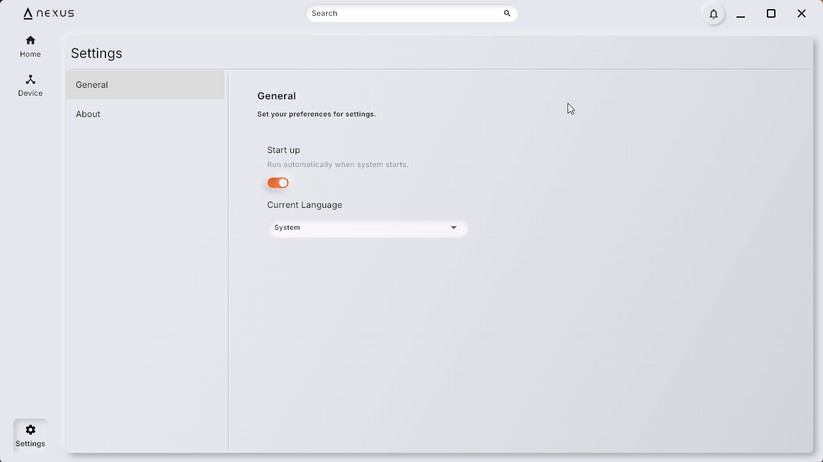Open the notifications bell
Viewport: 823px width, 462px height.
pyautogui.click(x=713, y=14)
